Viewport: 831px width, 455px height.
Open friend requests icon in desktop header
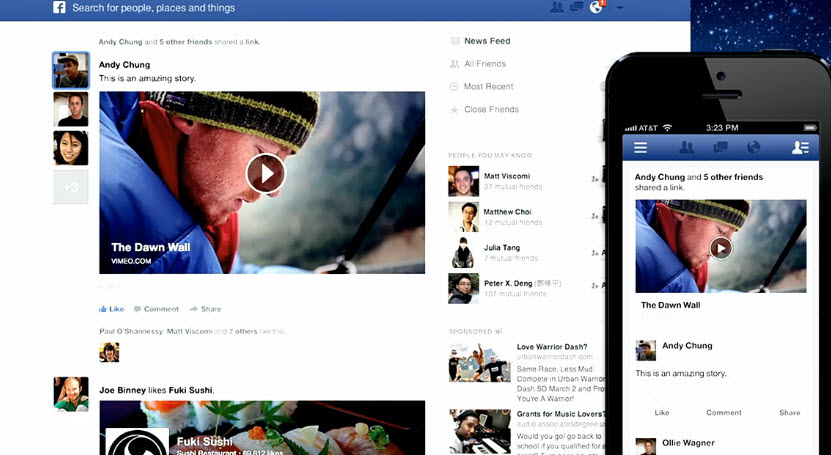click(557, 8)
